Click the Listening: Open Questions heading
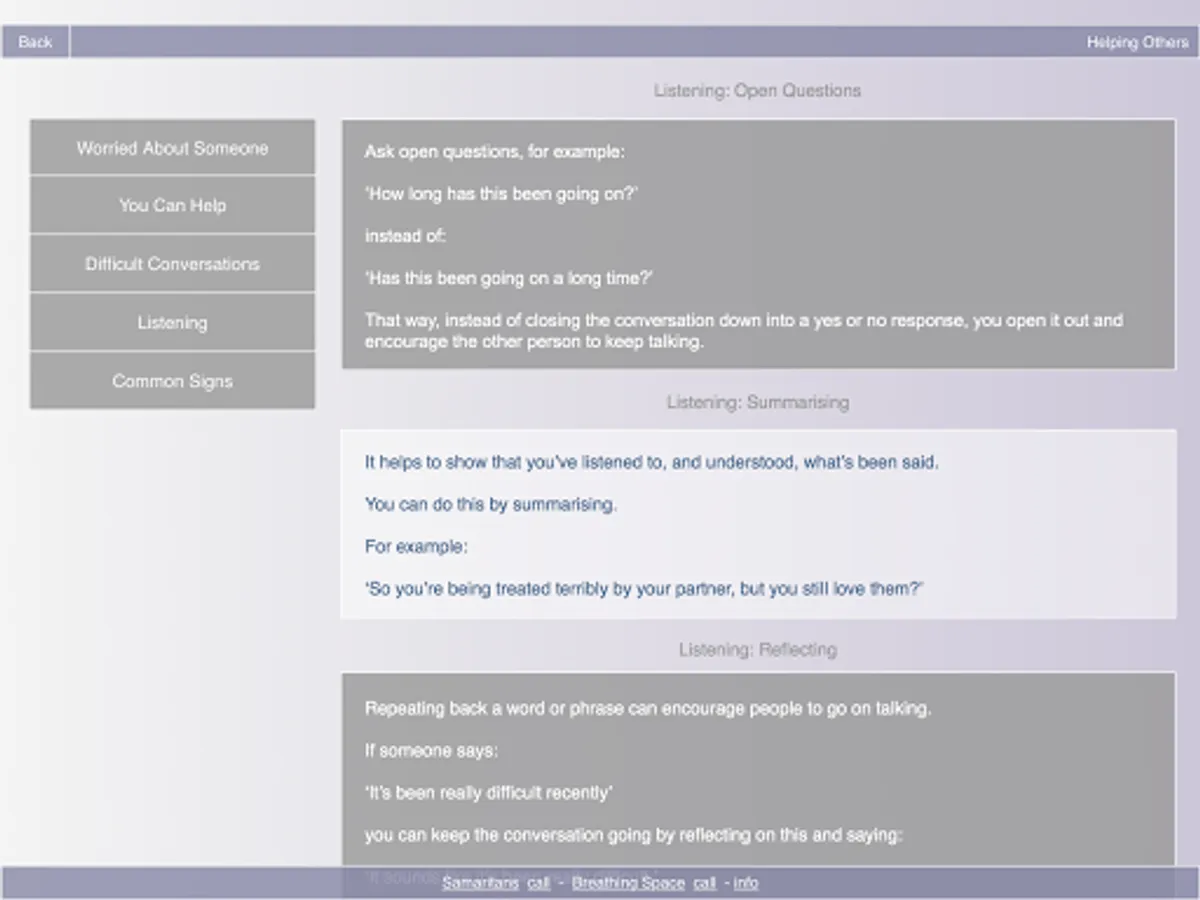The image size is (1200, 900). tap(757, 90)
